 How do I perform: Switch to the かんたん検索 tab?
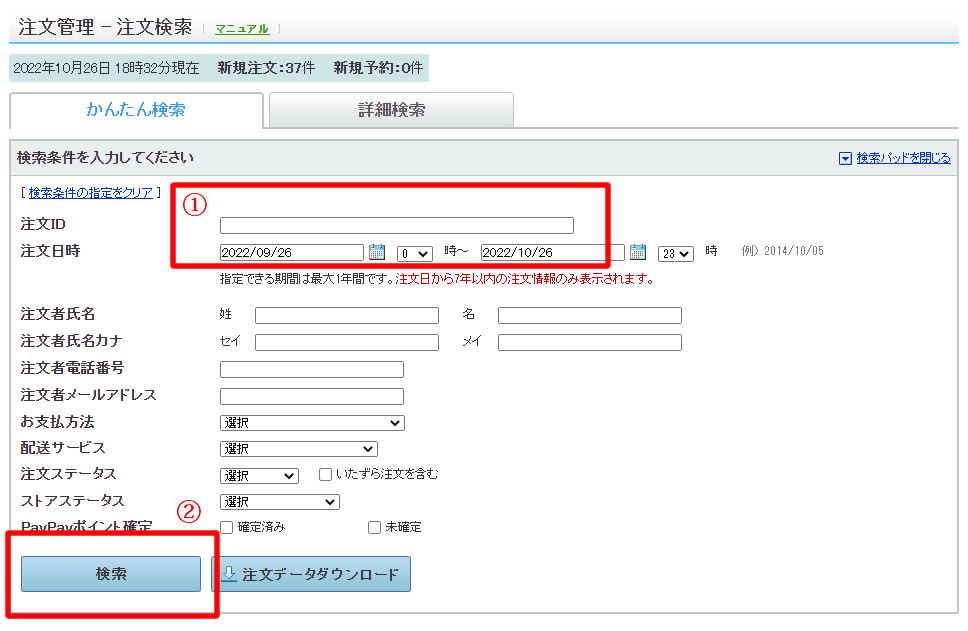coord(136,111)
